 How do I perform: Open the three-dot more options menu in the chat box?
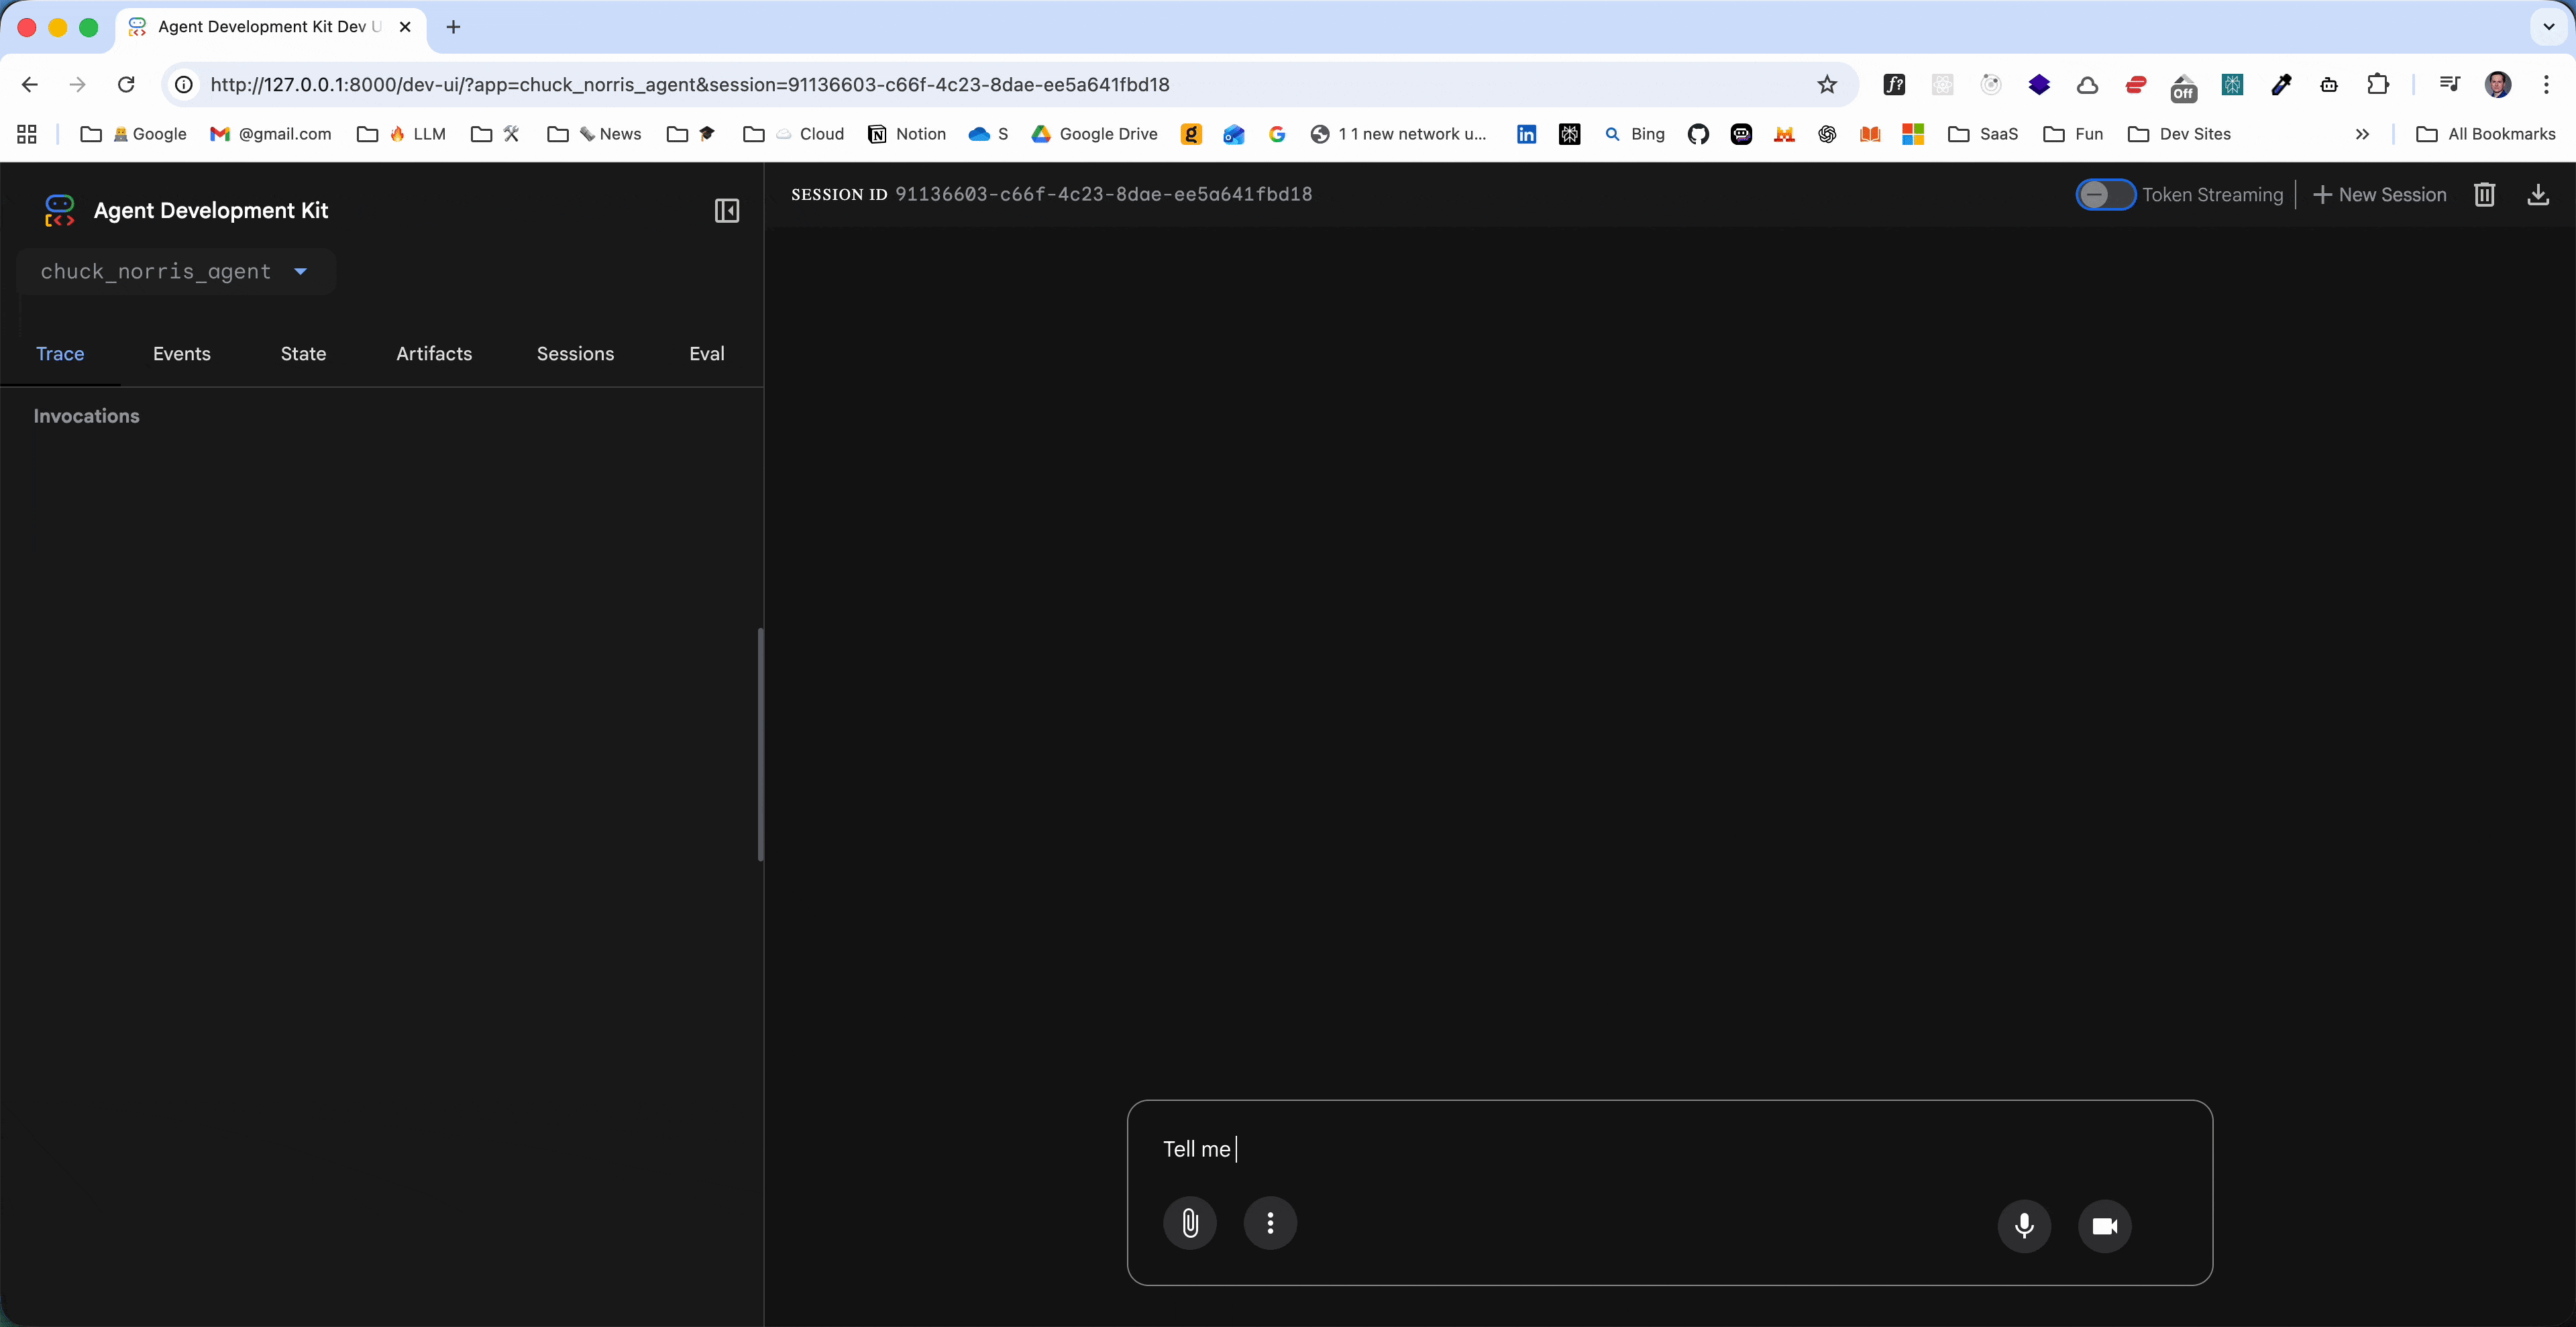pos(1270,1223)
